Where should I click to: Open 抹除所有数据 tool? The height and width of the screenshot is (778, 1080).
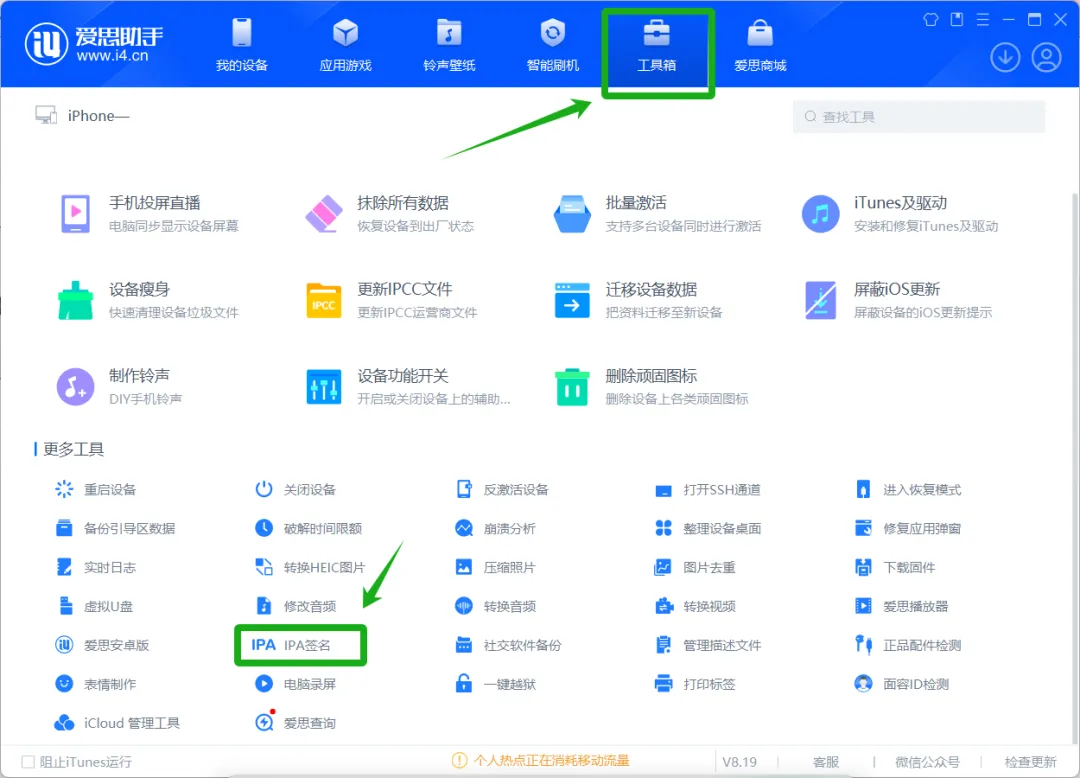(390, 214)
